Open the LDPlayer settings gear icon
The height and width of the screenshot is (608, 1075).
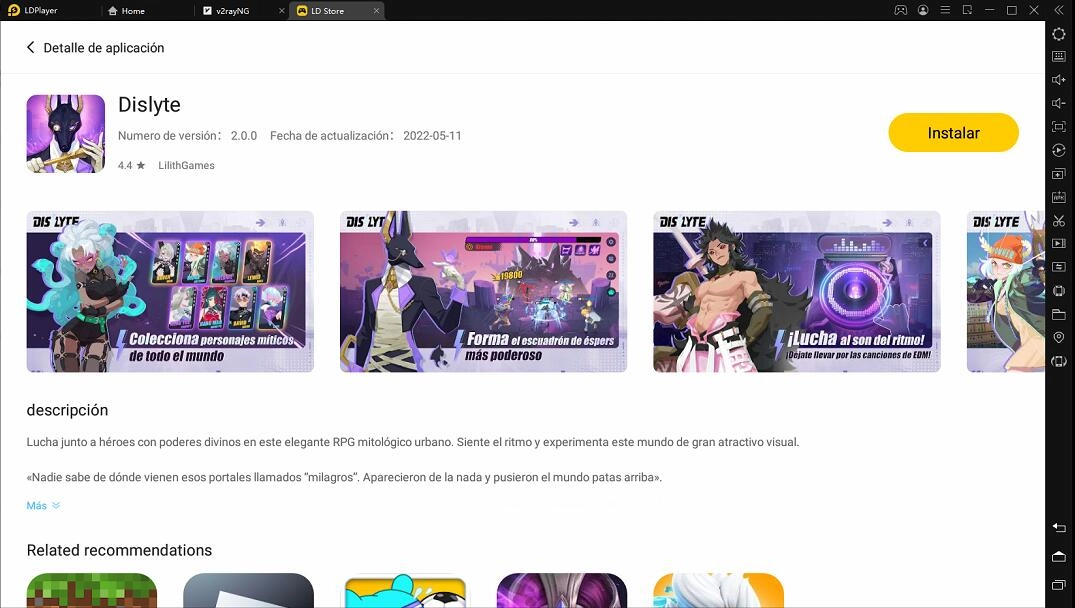[1059, 34]
